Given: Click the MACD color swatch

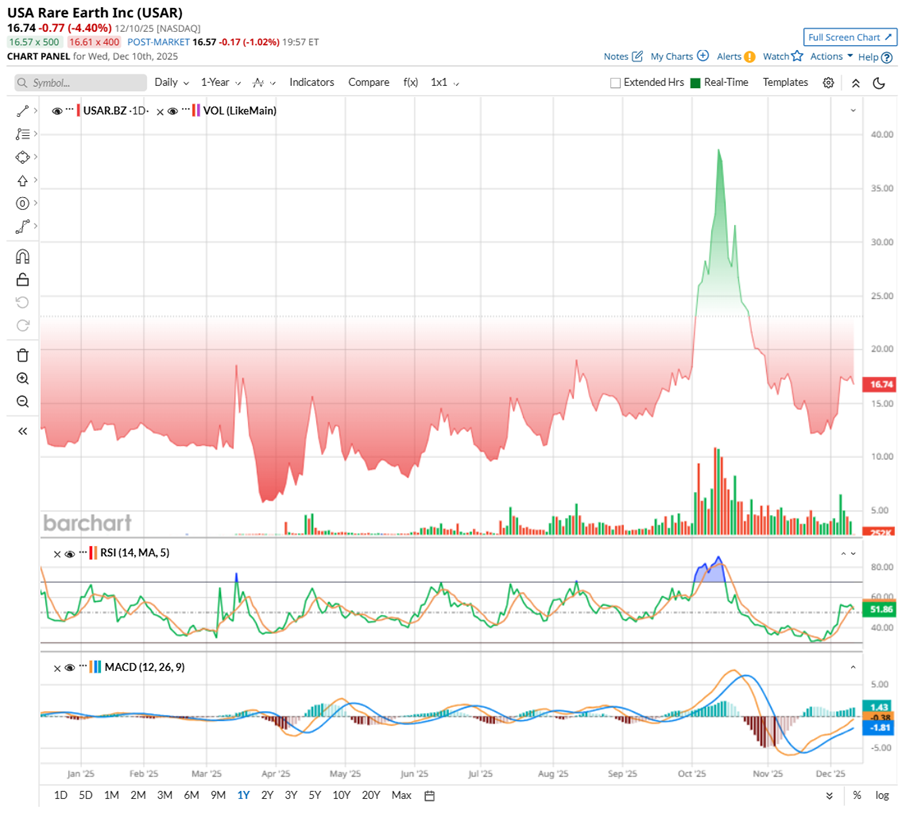Looking at the screenshot, I should pyautogui.click(x=95, y=667).
